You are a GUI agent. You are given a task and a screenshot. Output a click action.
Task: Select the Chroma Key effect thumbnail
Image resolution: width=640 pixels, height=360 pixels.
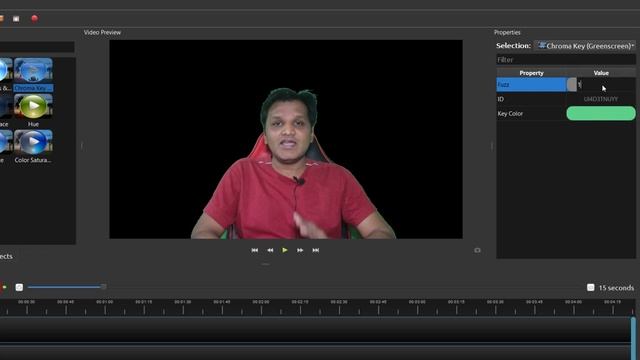click(x=33, y=75)
